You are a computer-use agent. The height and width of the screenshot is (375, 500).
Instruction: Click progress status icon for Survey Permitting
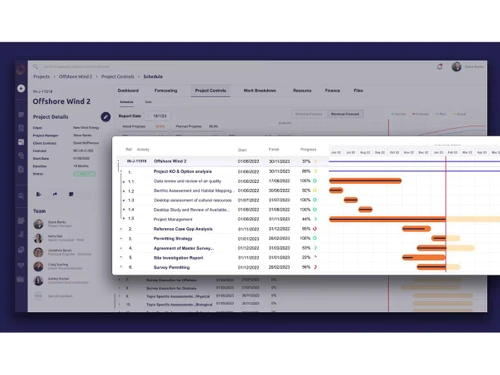point(315,267)
